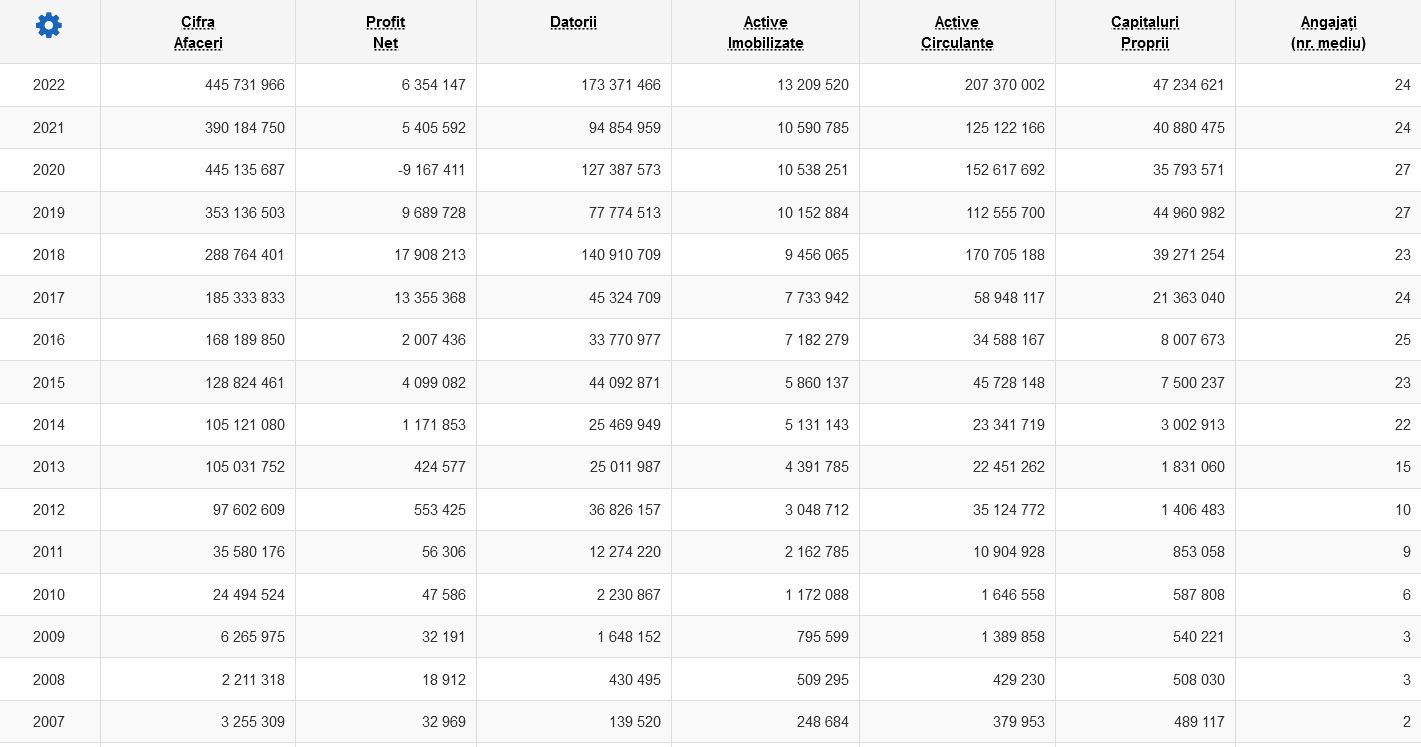
Task: Click turnover value 6 265 975
Action: coord(253,637)
